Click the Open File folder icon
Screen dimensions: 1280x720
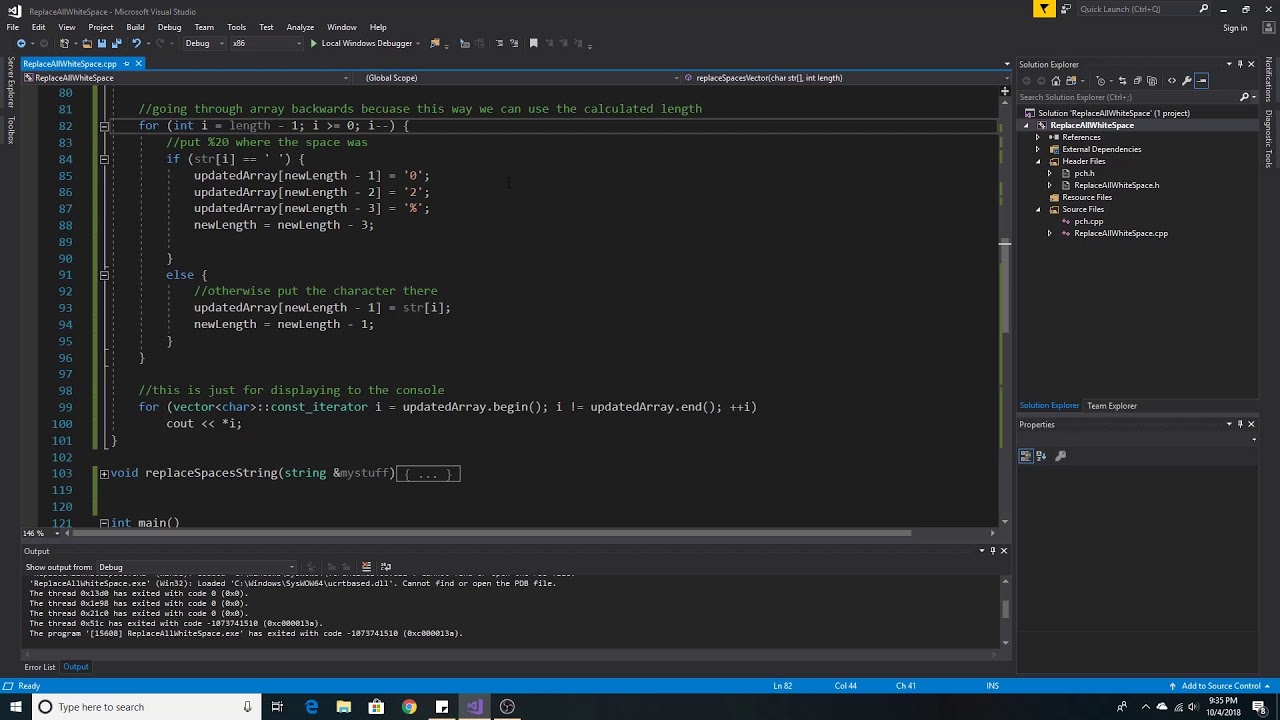[x=87, y=43]
